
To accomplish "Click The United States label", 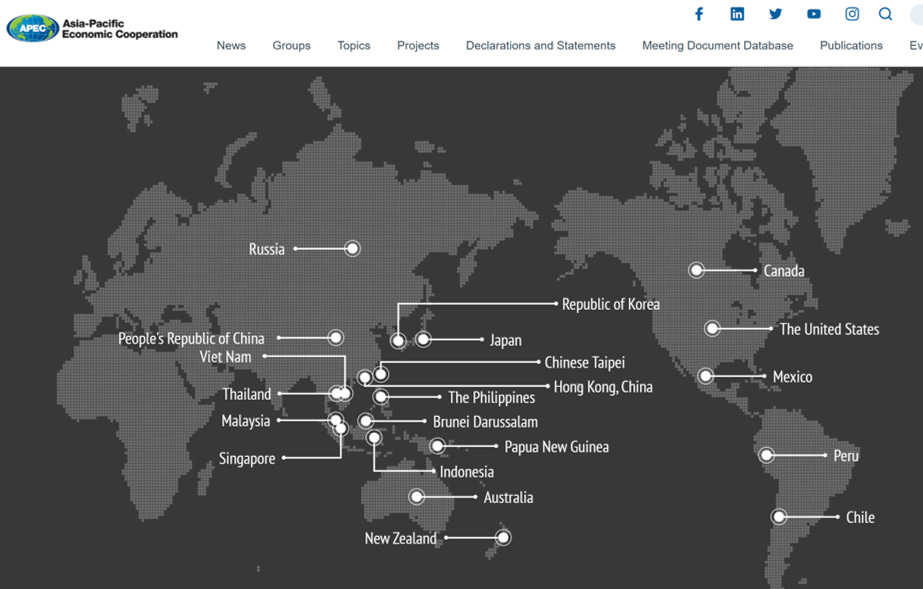I will point(829,329).
